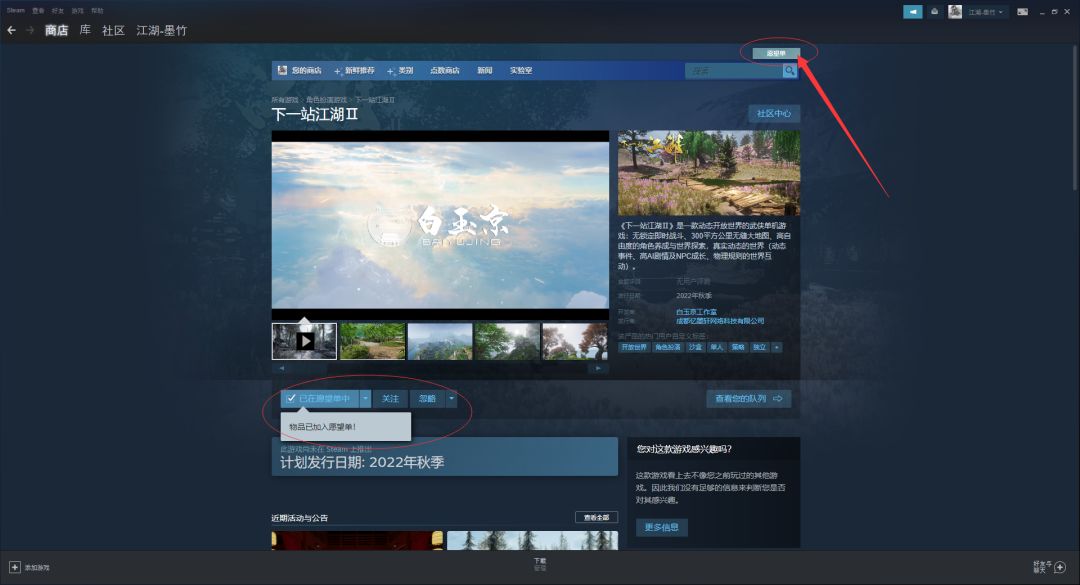Click the thumbnail strip scrollbar track
Image resolution: width=1080 pixels, height=585 pixels.
pyautogui.click(x=439, y=368)
